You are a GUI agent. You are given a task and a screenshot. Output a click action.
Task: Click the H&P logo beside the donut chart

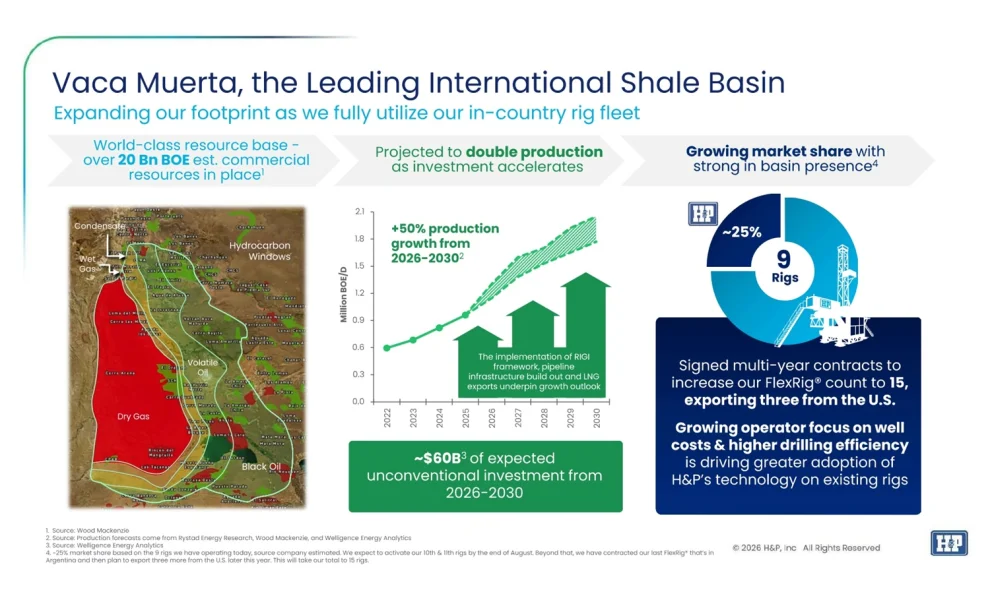703,214
